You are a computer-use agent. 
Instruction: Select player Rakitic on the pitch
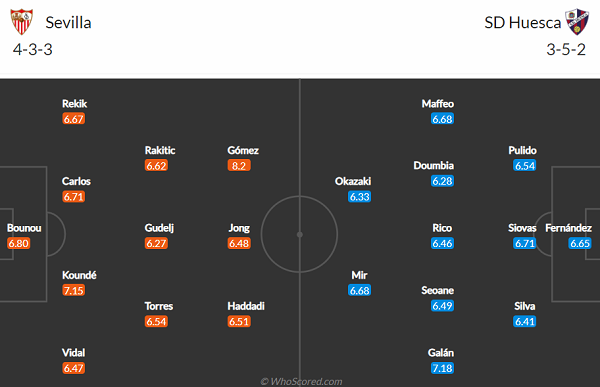pyautogui.click(x=160, y=150)
